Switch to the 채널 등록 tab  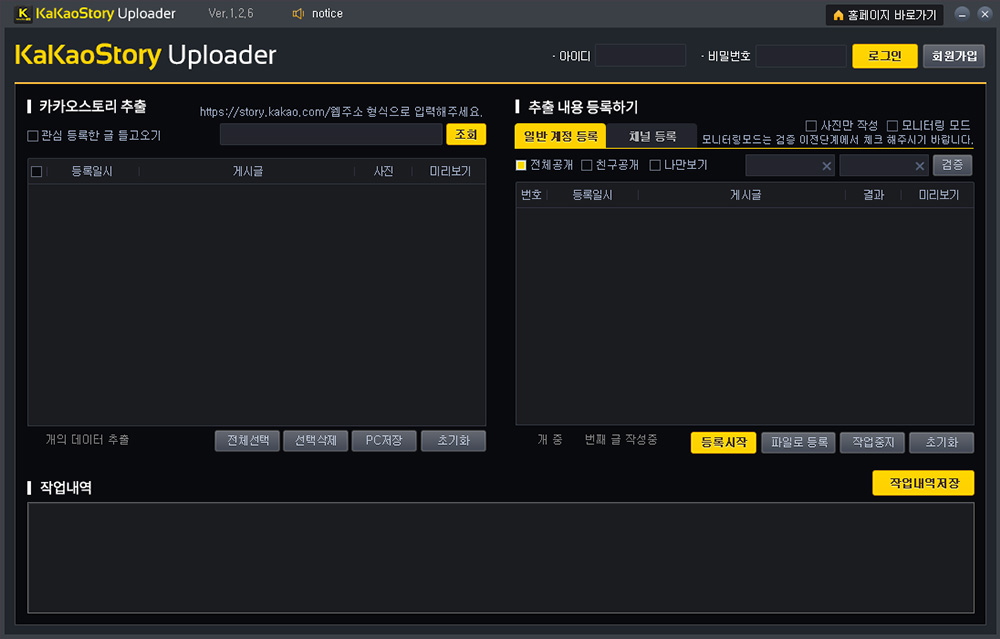point(651,136)
